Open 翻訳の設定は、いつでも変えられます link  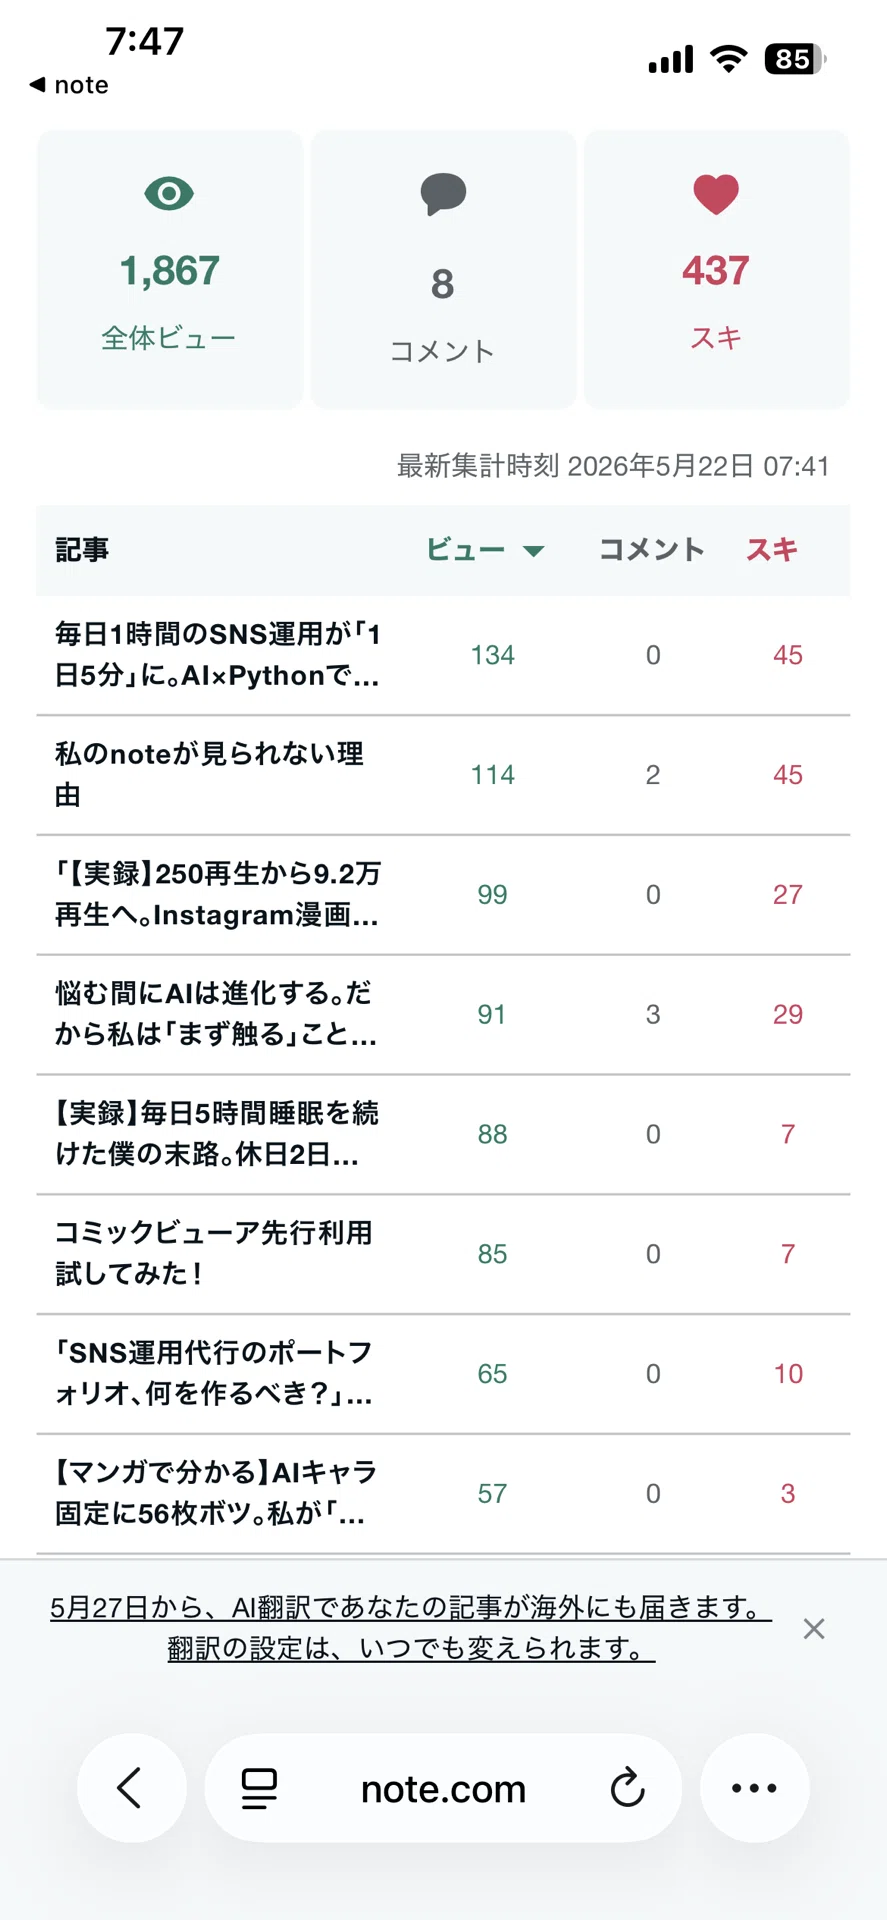pos(411,1648)
